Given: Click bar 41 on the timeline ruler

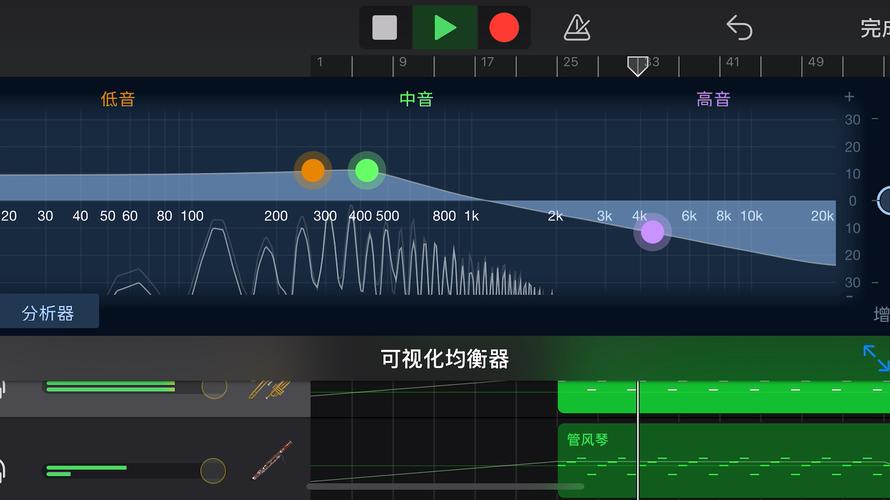Looking at the screenshot, I should point(733,62).
